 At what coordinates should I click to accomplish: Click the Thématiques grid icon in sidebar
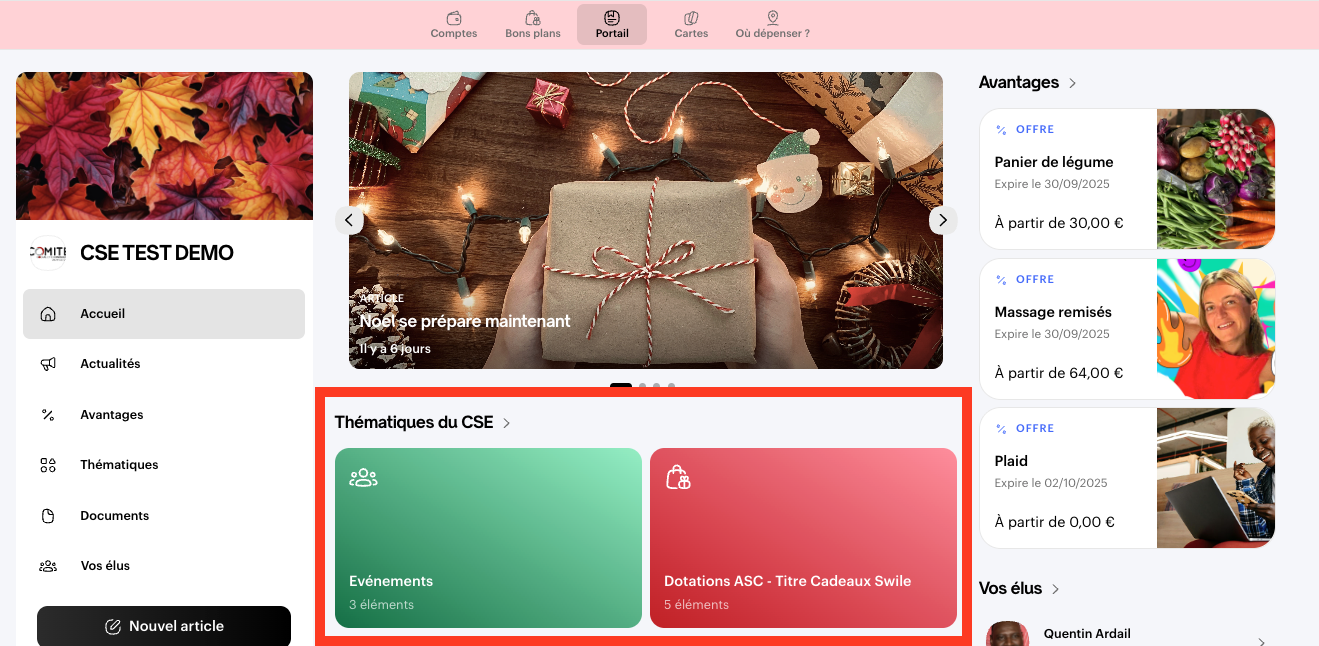coord(48,465)
